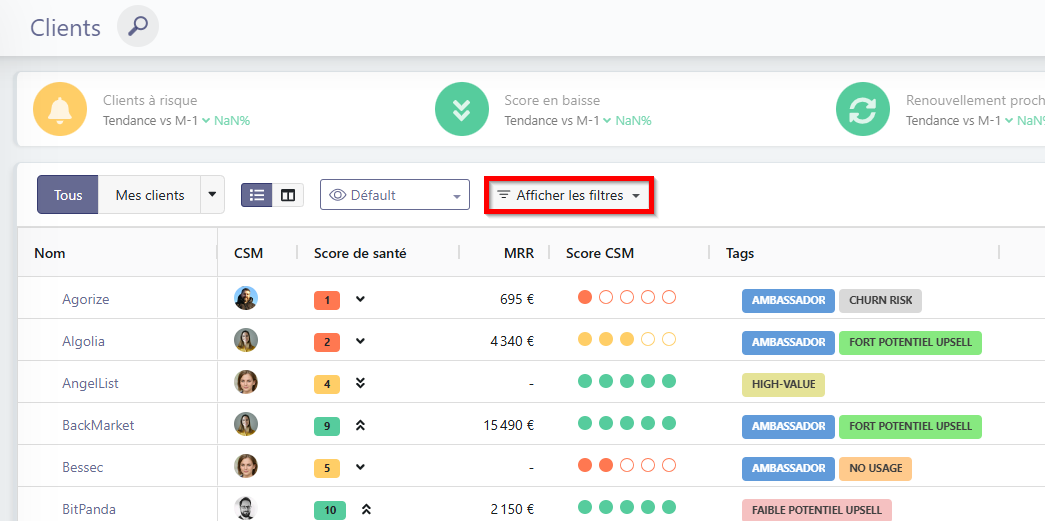Click health score badge 2 for Algolia
This screenshot has width=1045, height=521.
click(327, 342)
